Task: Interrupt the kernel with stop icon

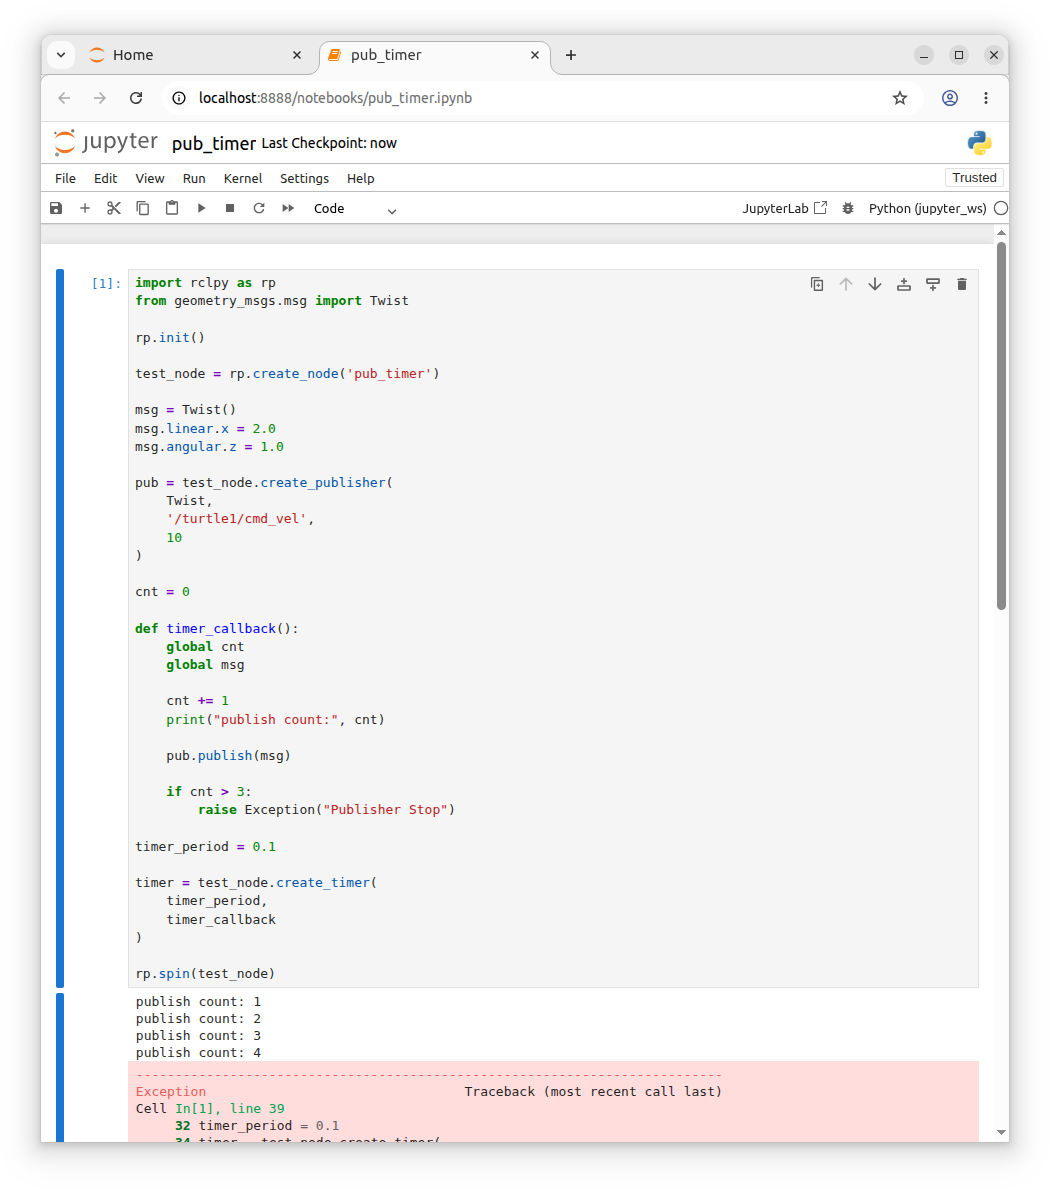Action: click(230, 208)
